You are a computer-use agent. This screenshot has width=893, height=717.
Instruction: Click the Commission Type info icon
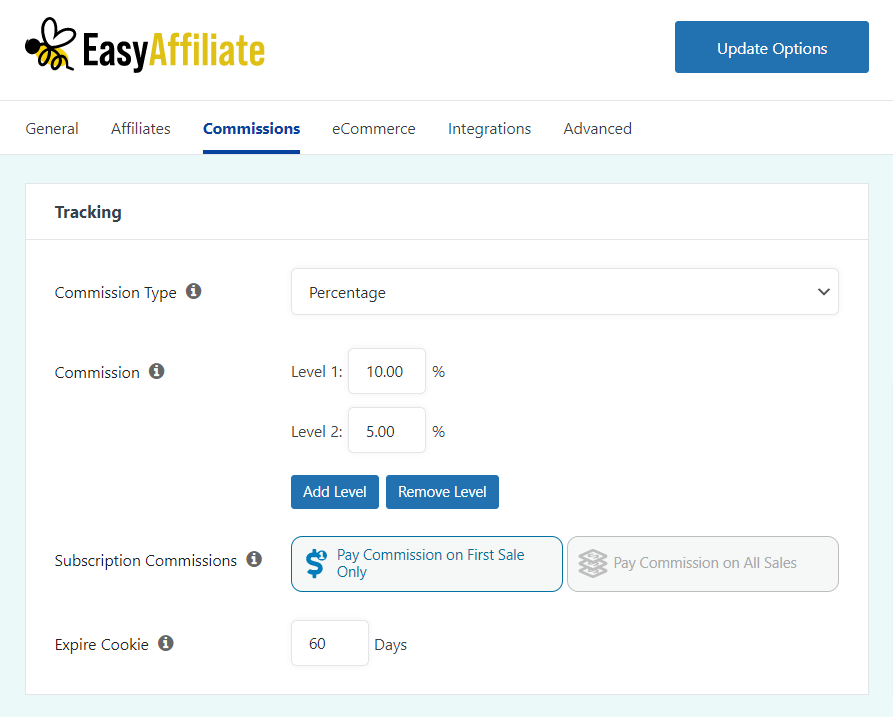point(194,291)
